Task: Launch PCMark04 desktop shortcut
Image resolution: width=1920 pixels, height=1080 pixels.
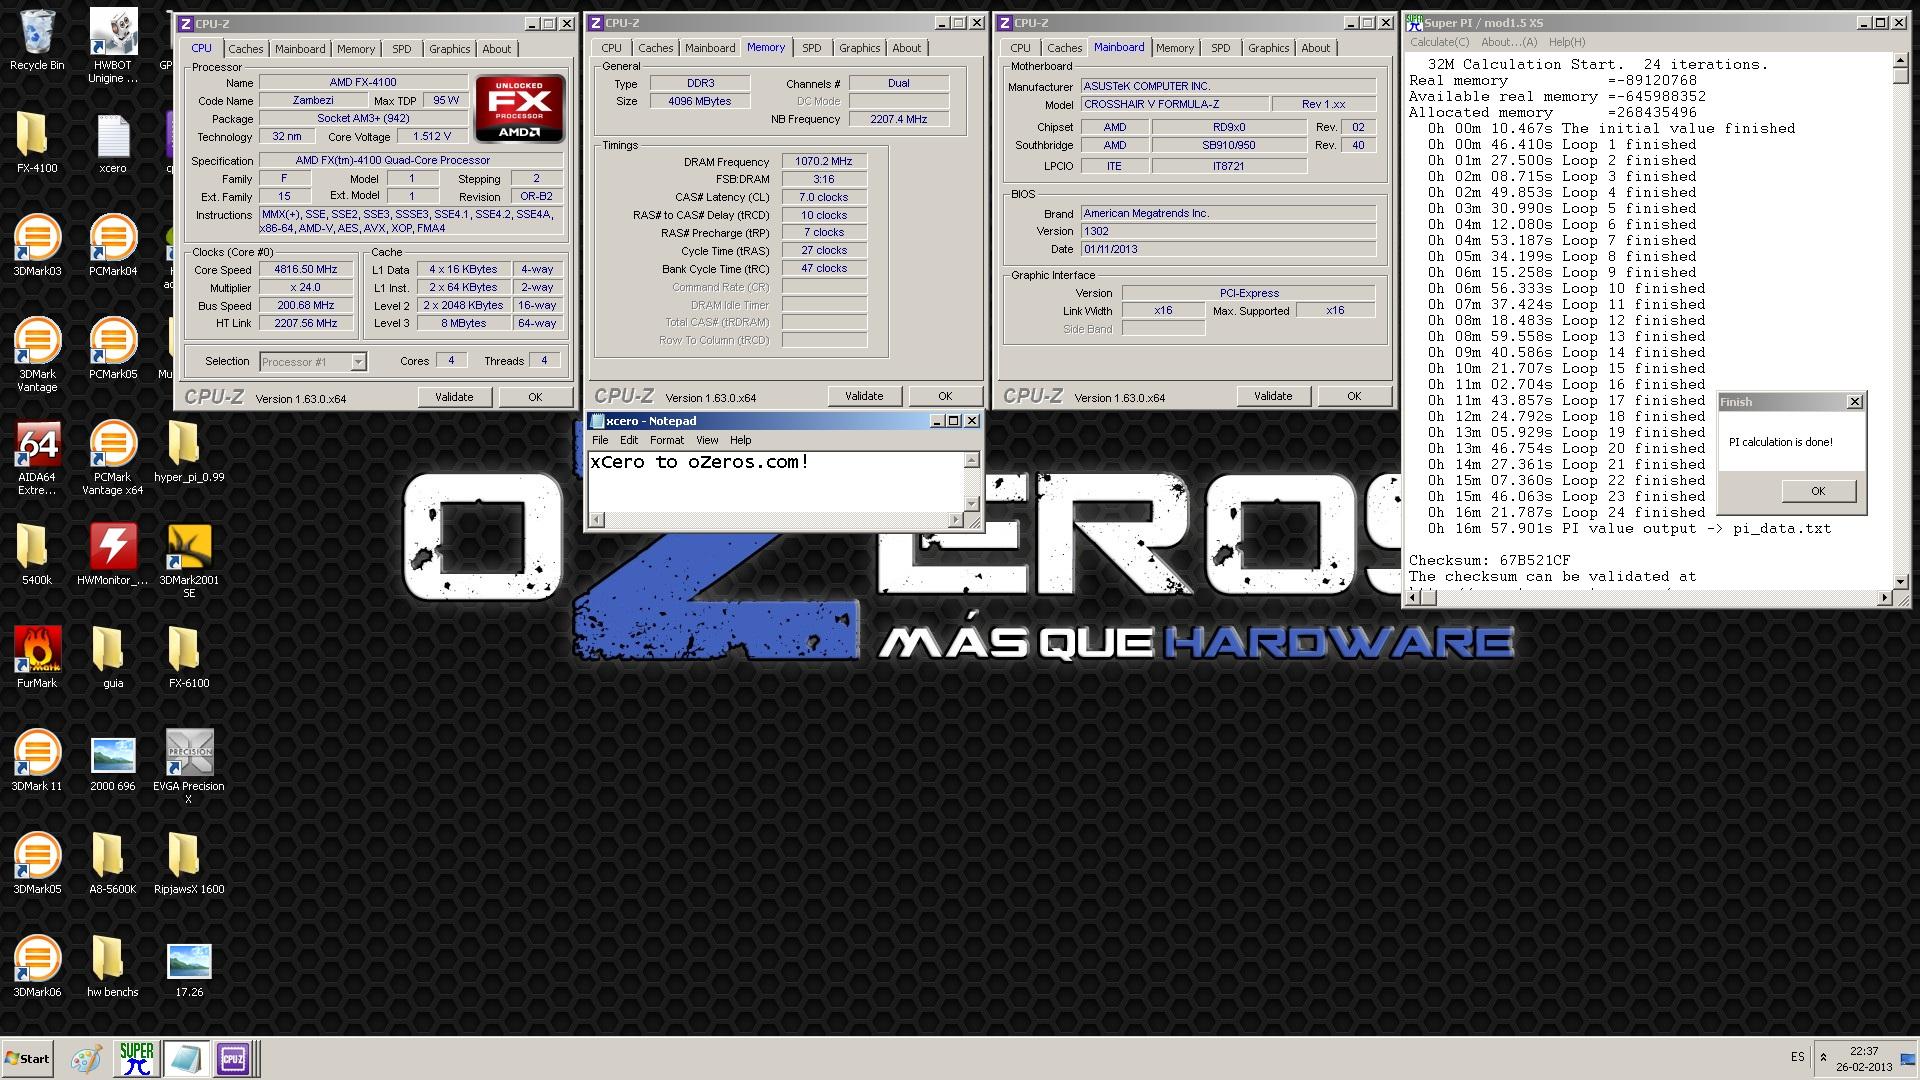Action: [x=113, y=246]
